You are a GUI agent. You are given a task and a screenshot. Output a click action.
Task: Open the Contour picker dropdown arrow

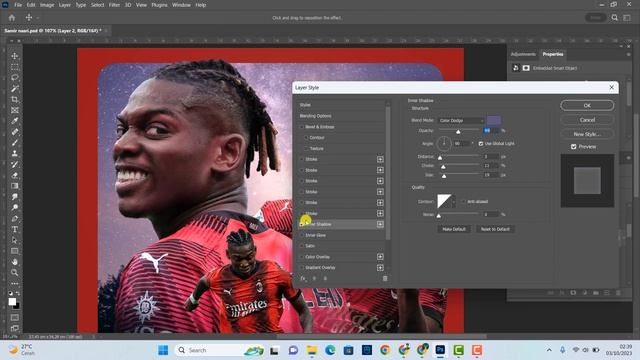pos(453,202)
